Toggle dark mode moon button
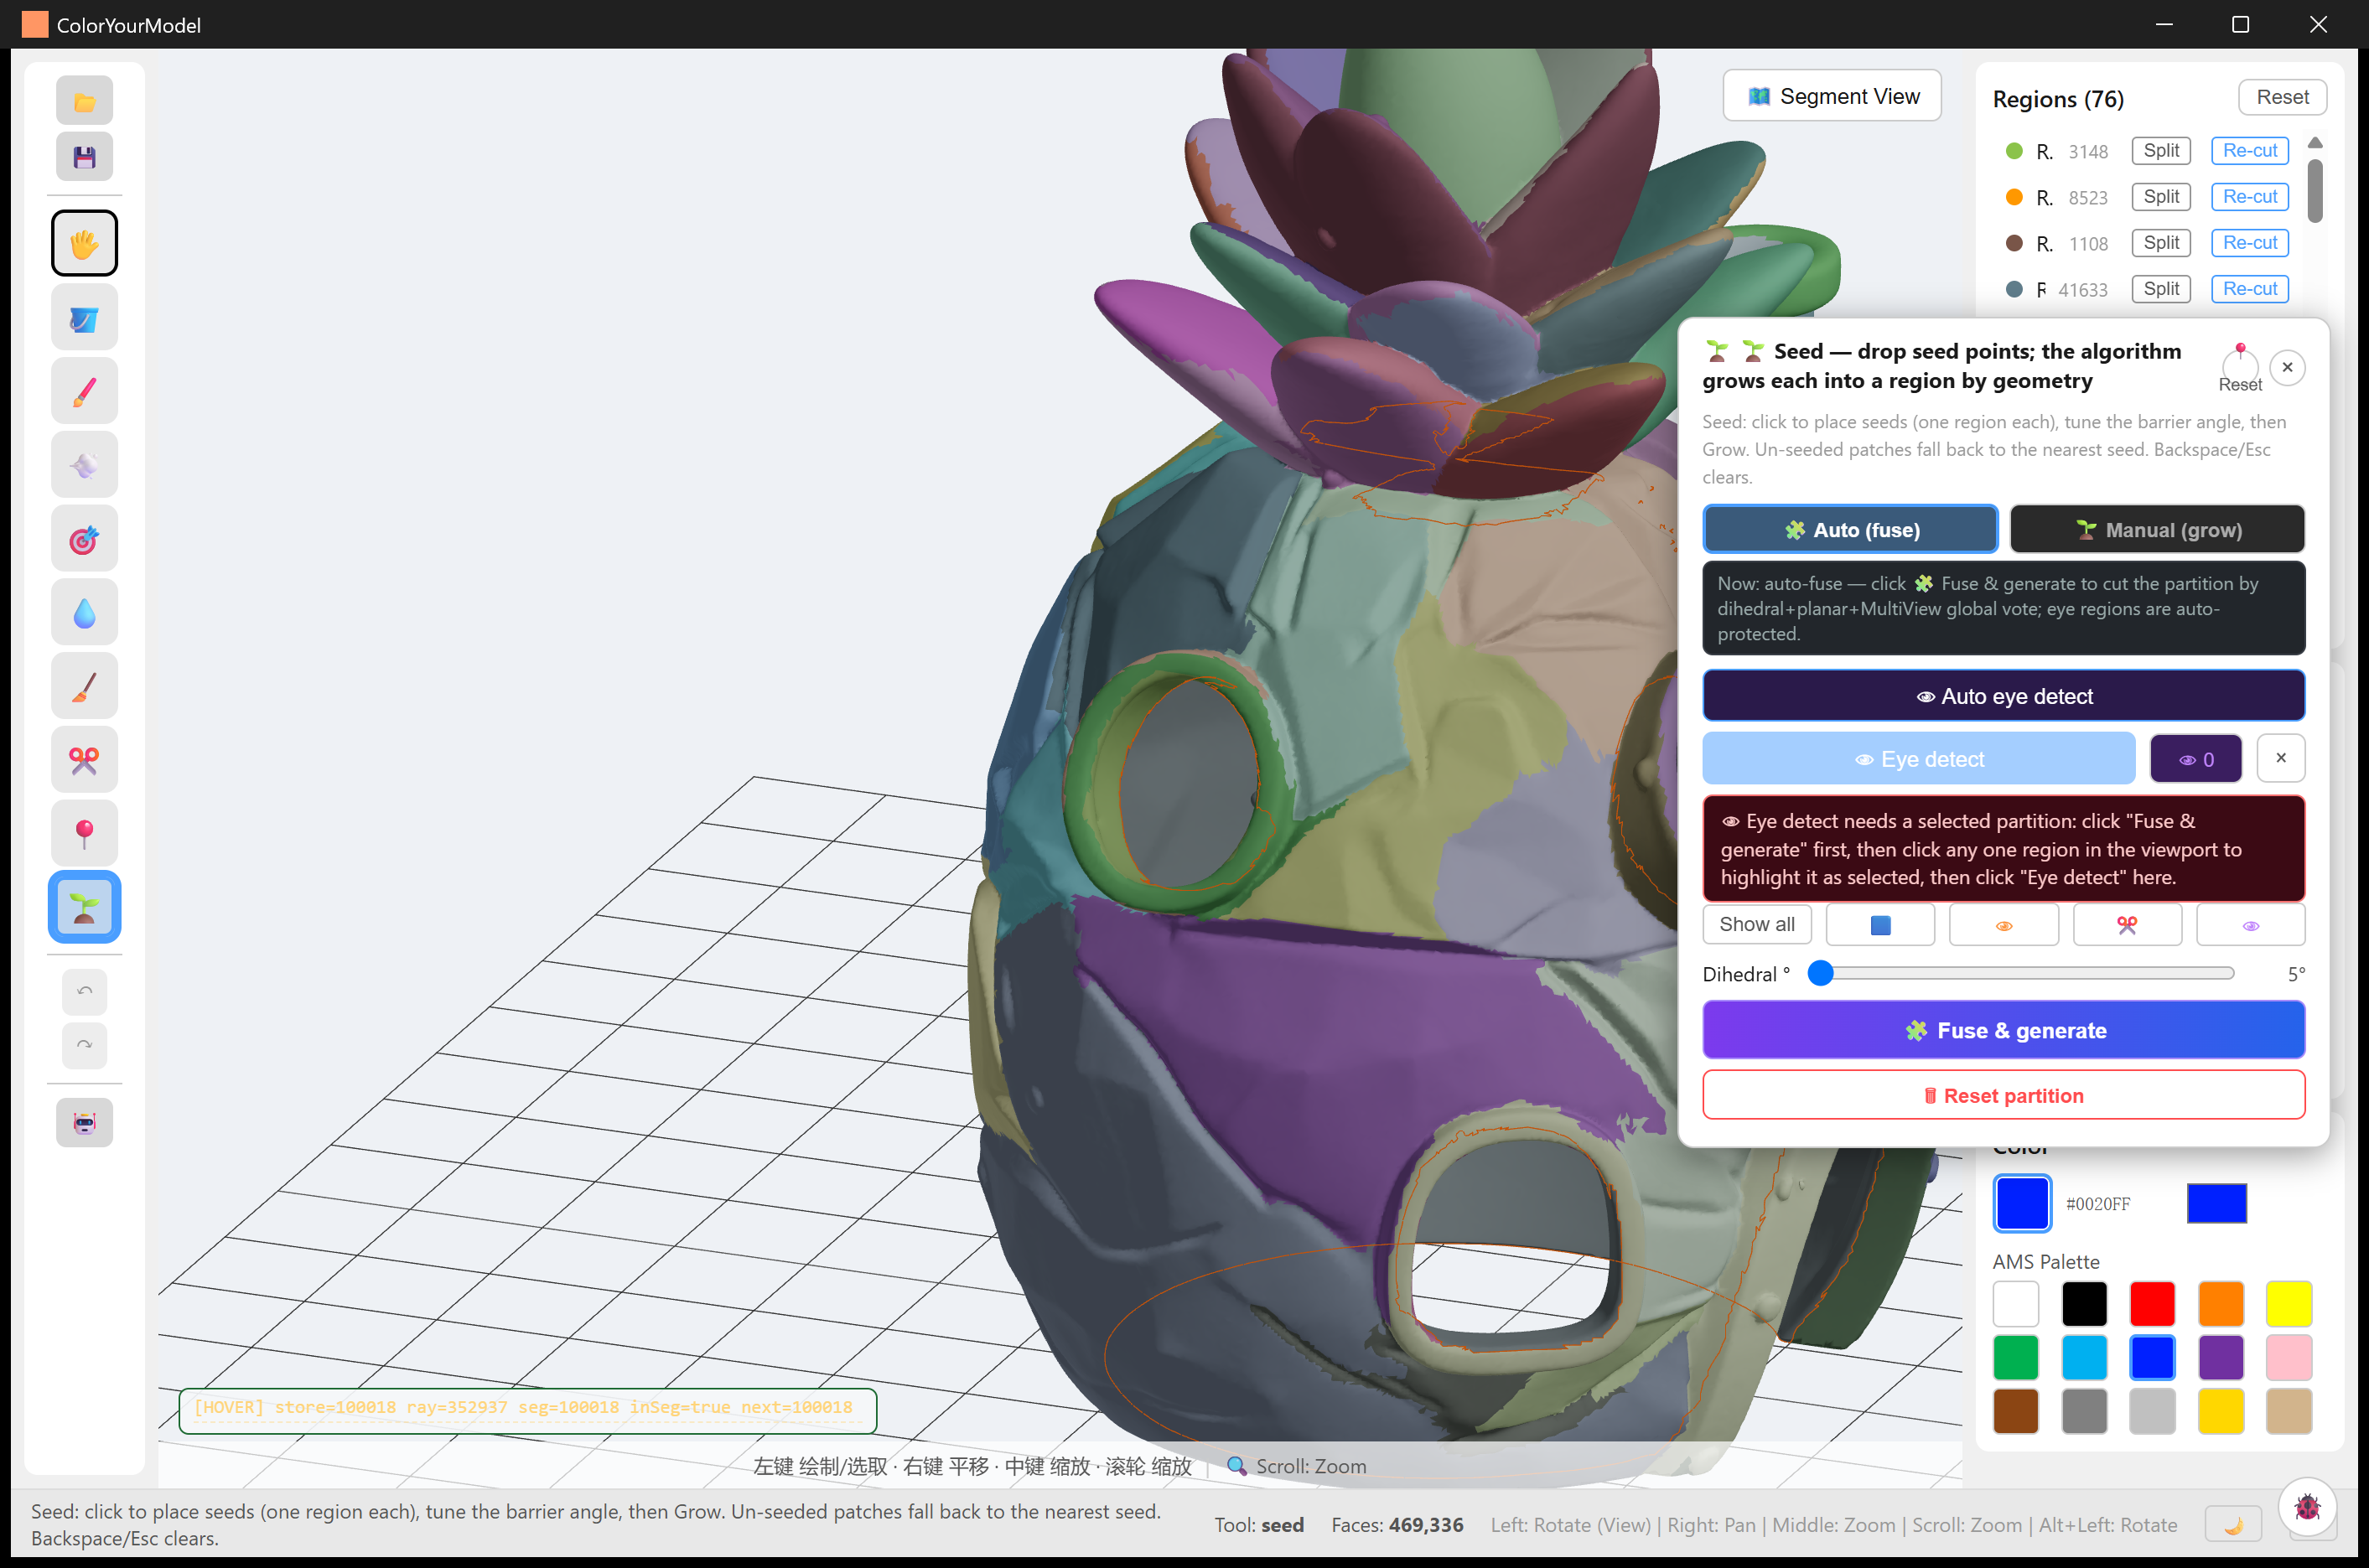 [2233, 1525]
